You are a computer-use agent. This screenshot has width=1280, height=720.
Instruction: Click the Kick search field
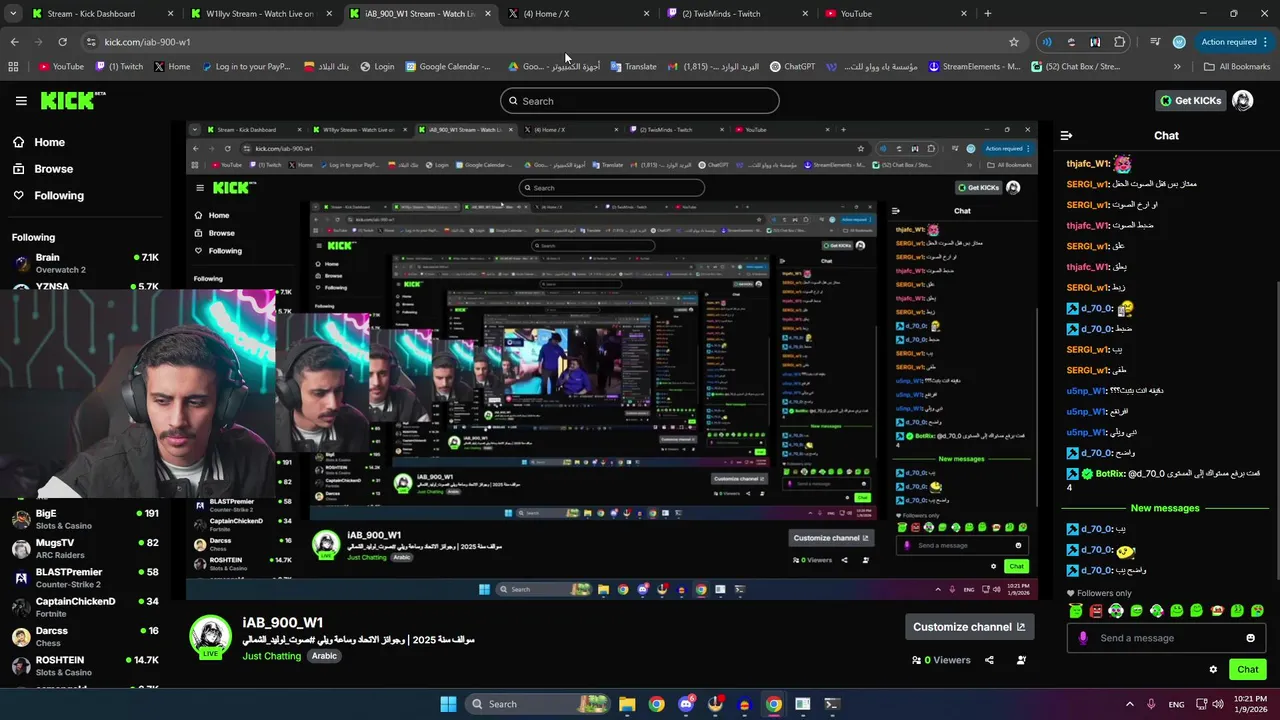coord(640,101)
